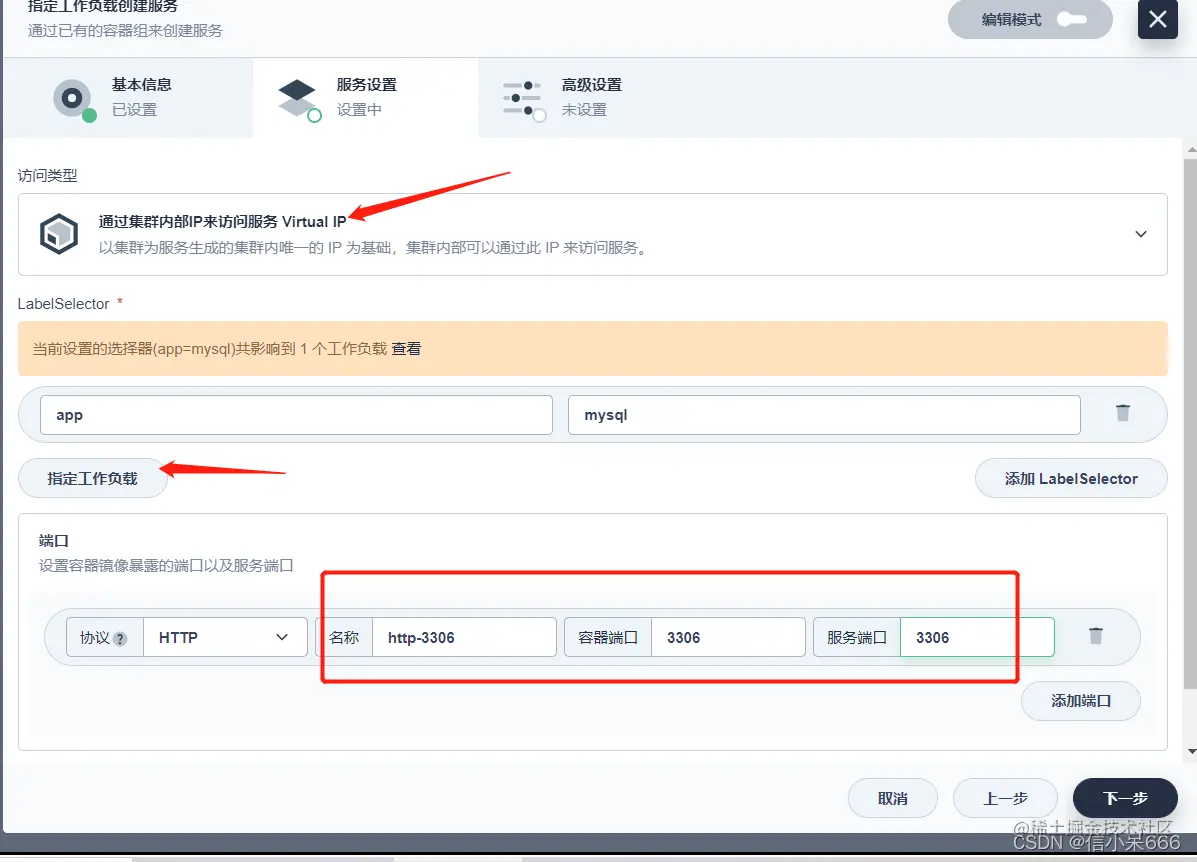Click the 协议 help question icon
This screenshot has height=862, width=1197.
[120, 639]
